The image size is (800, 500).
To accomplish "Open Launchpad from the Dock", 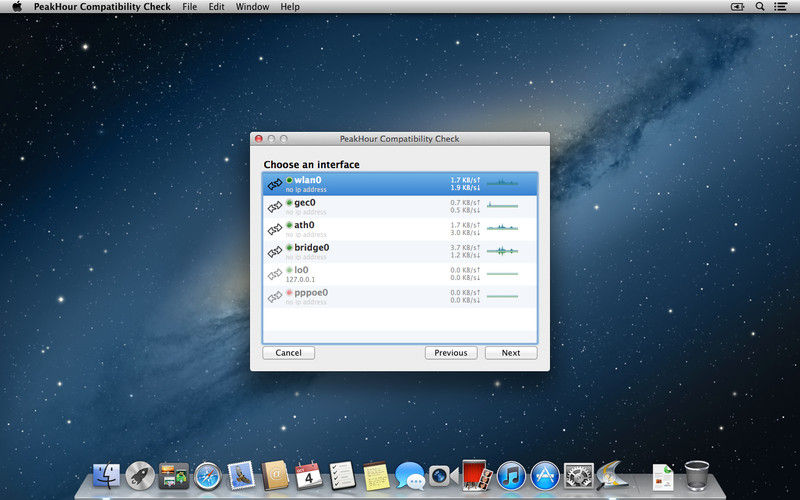I will click(x=140, y=476).
